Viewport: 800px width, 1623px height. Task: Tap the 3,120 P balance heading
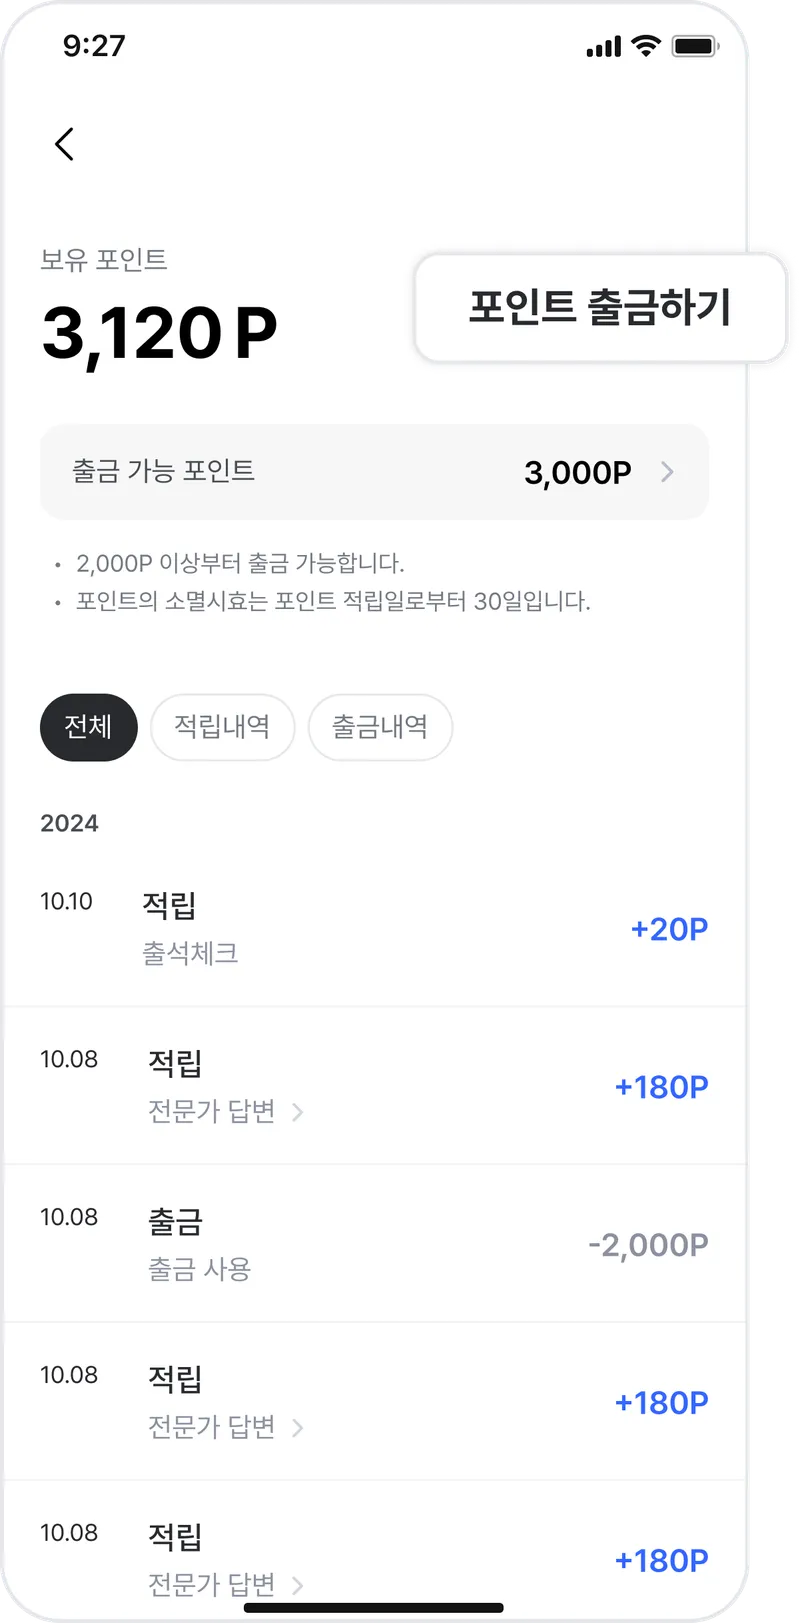tap(159, 333)
